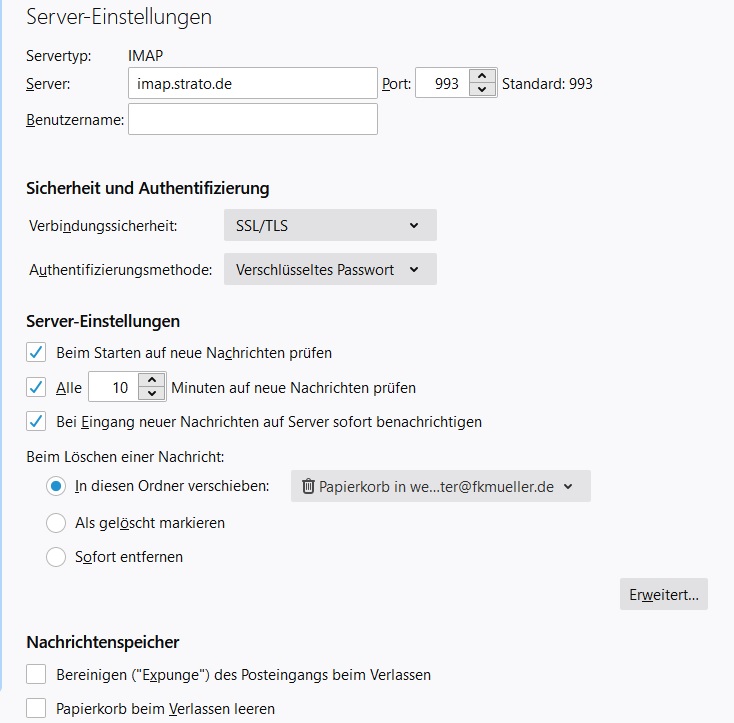Viewport: 734px width, 723px height.
Task: Select Als gelöscht markieren option
Action: pos(56,523)
